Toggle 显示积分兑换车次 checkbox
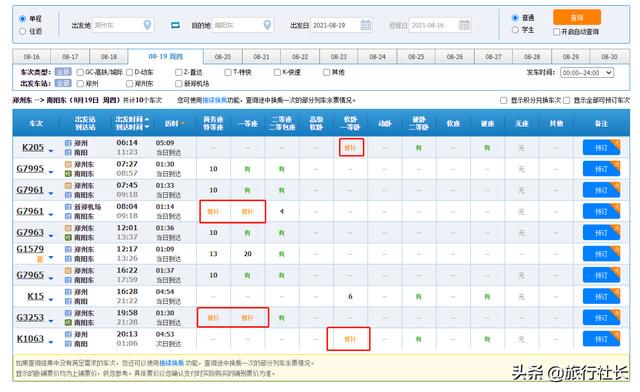 [504, 100]
